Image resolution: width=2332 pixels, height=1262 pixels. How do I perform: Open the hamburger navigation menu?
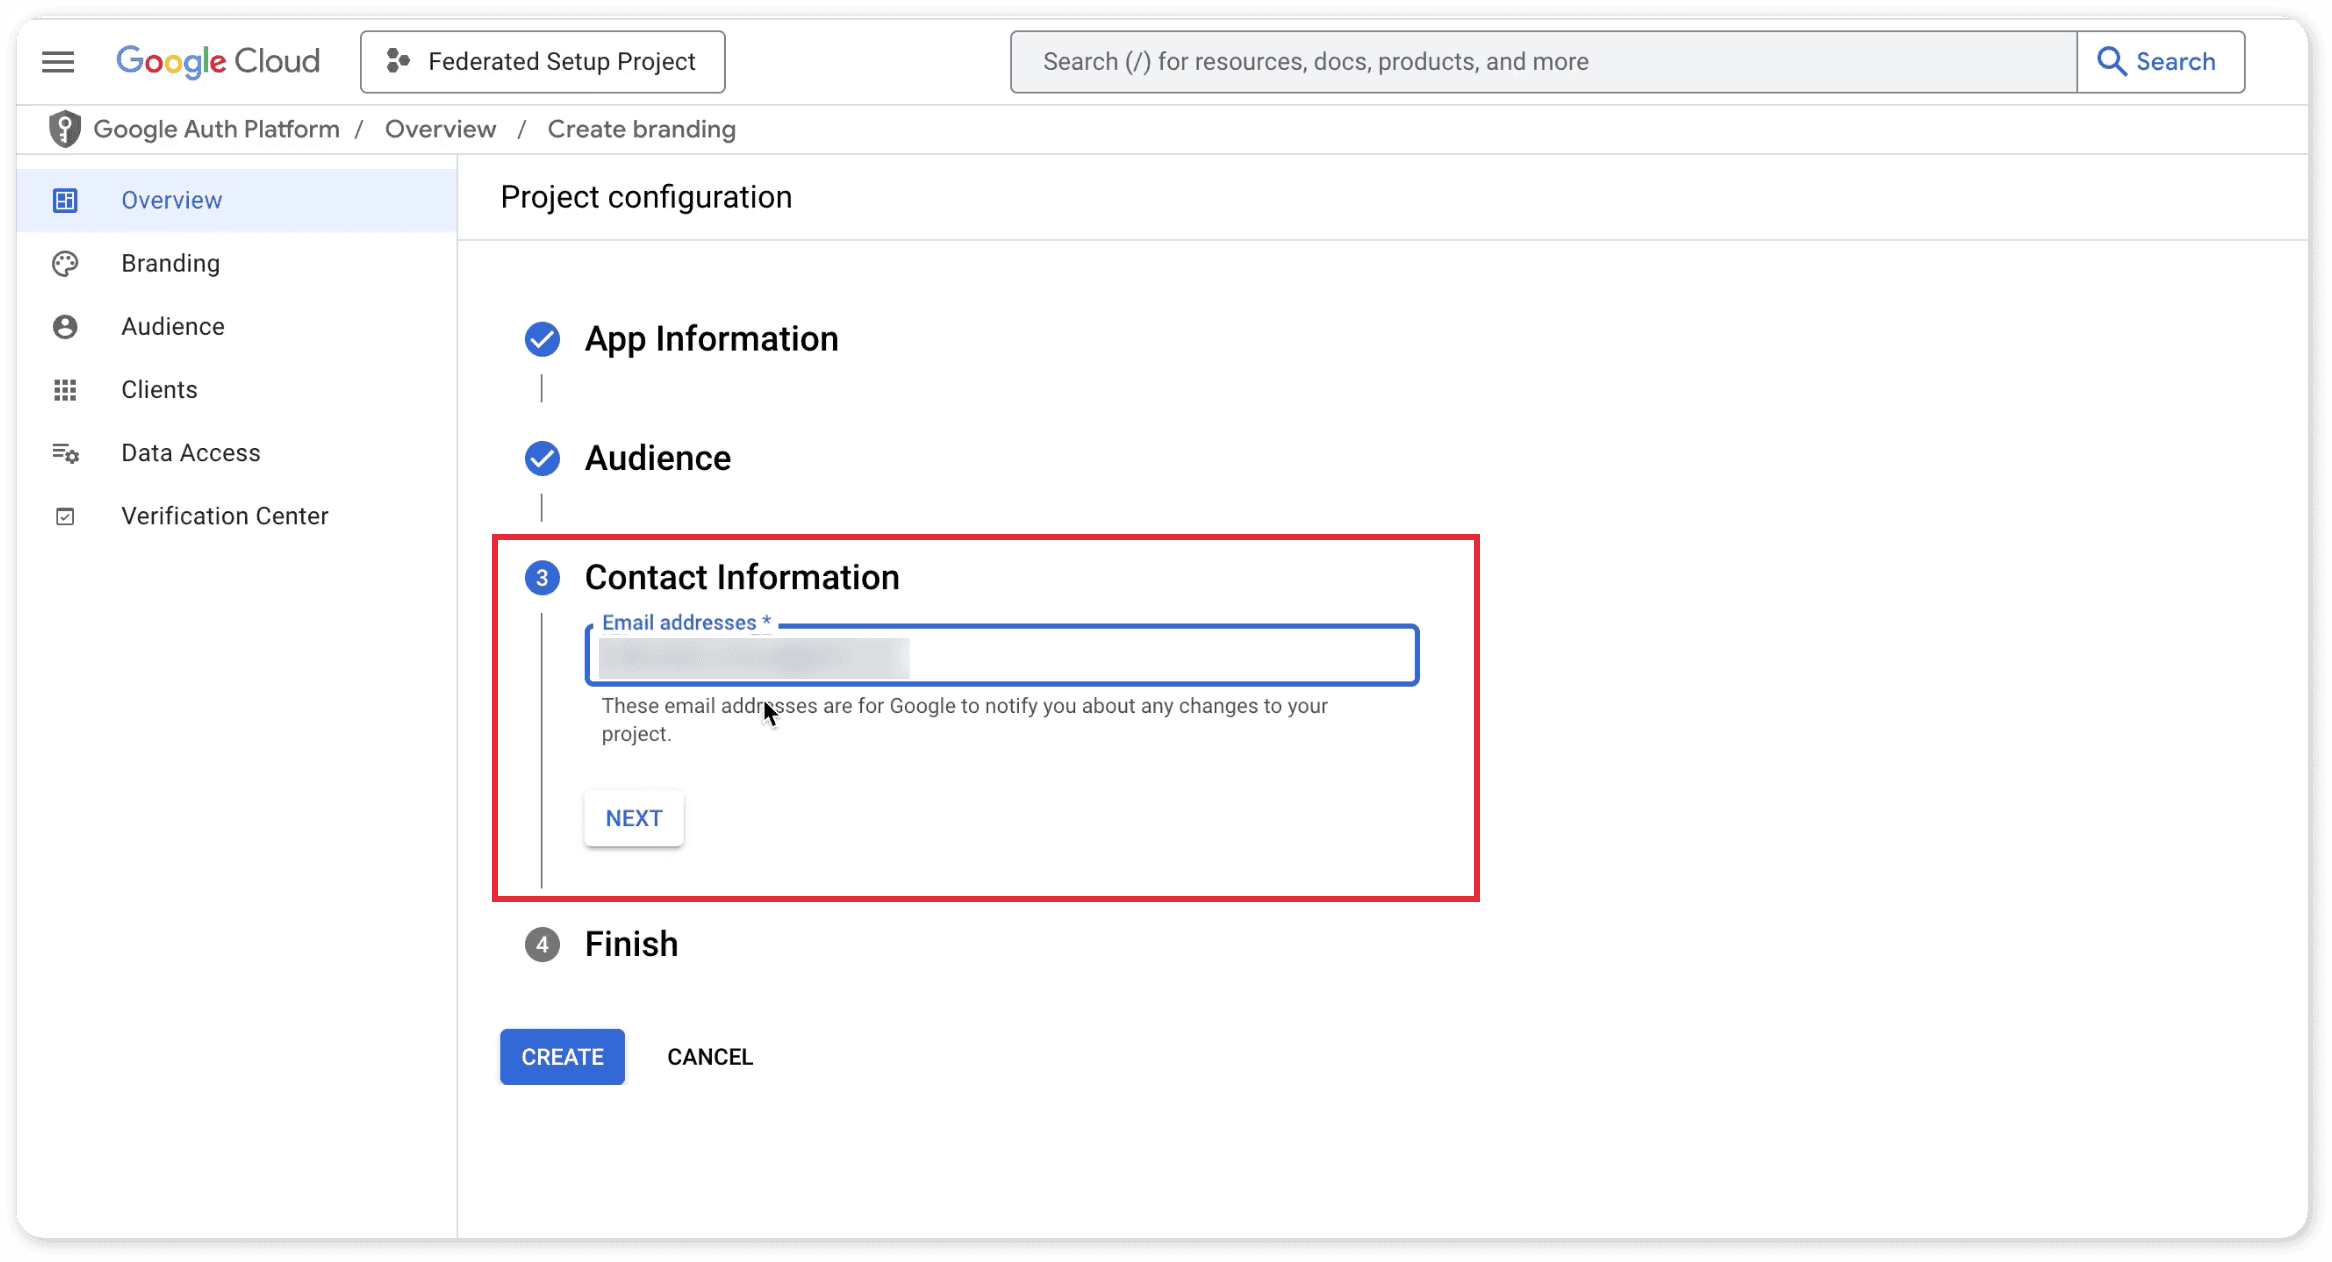click(x=58, y=62)
